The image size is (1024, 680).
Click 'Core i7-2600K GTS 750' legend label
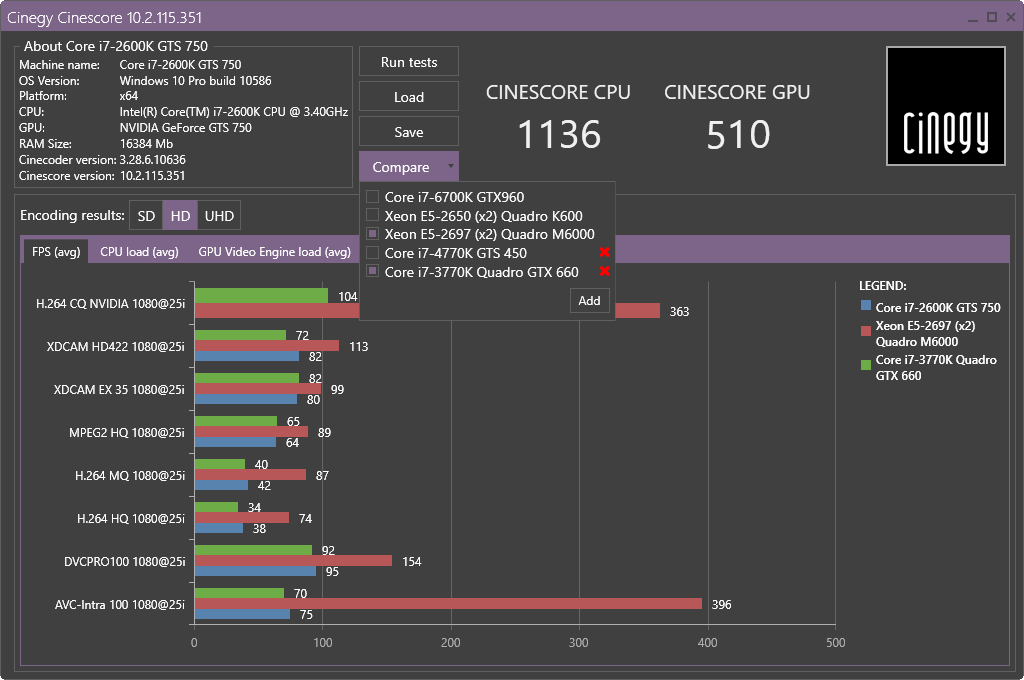tap(938, 307)
